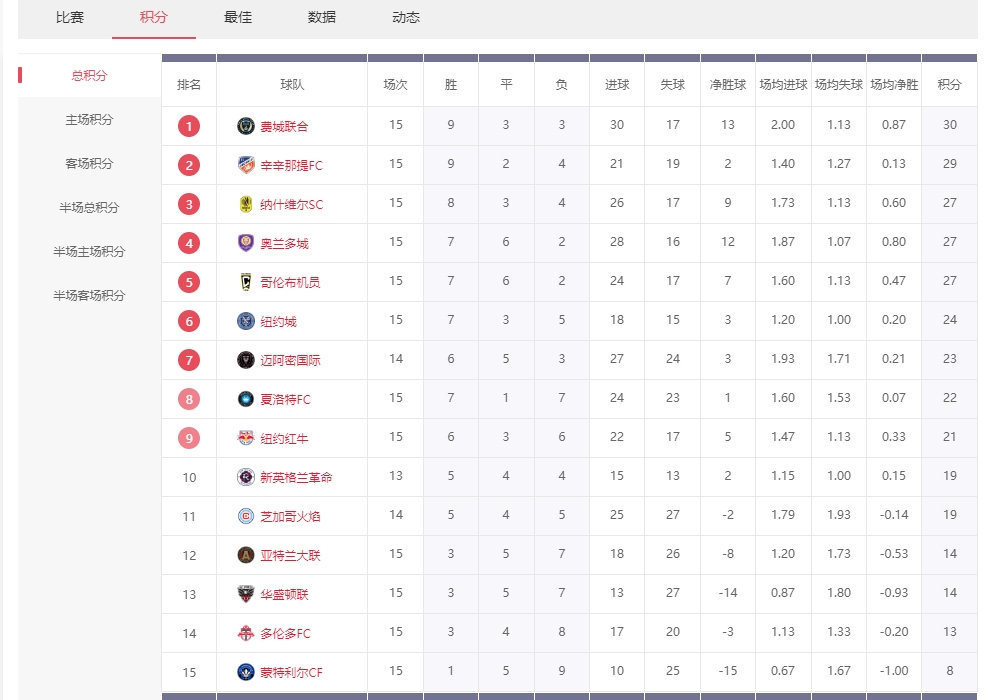Open the 新英格兰革命 team link
Viewport: 987px width, 700px height.
(x=296, y=477)
